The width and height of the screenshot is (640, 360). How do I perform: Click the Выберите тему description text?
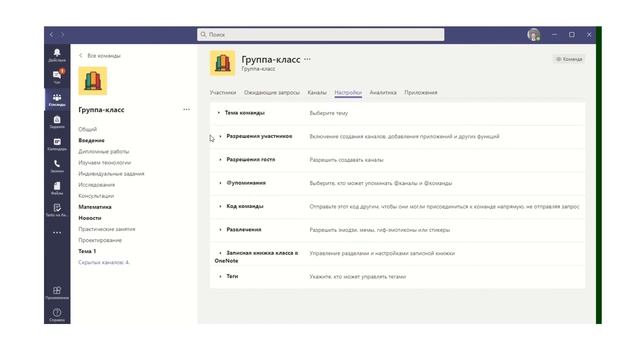click(x=329, y=113)
